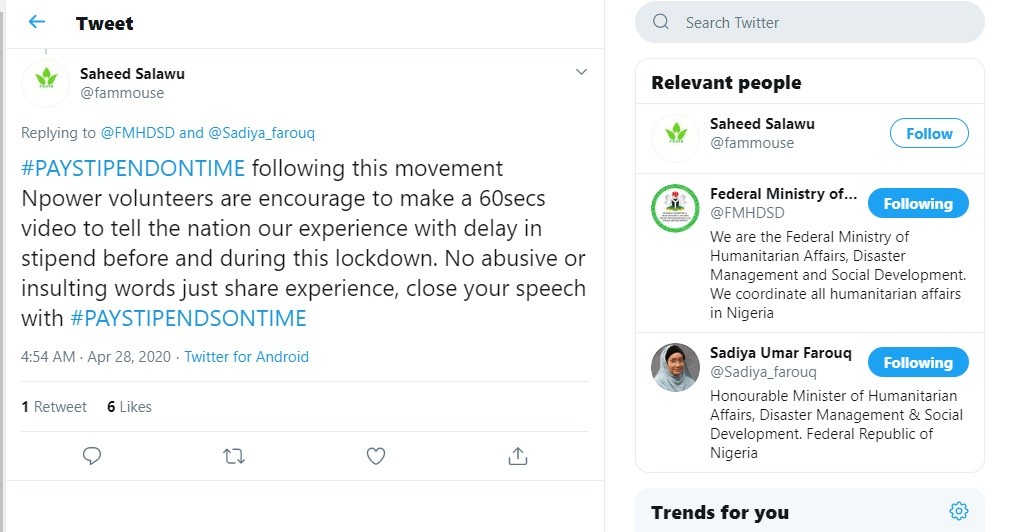Toggle Following for Sadiya Umar Farouq
Screen dimensions: 1009x532
917,363
